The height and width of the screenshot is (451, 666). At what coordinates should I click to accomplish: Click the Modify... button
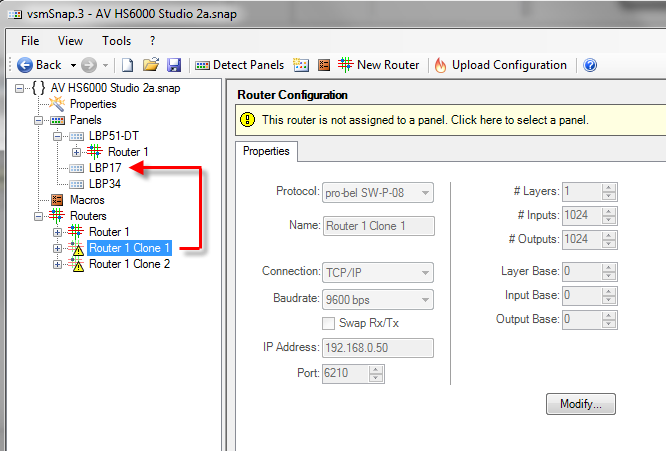(580, 404)
